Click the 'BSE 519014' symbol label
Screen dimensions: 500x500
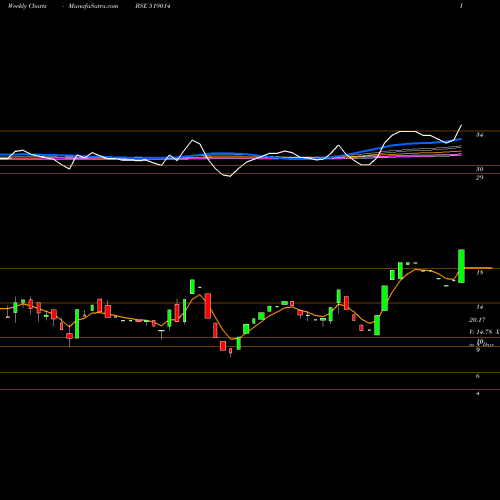[x=153, y=6]
